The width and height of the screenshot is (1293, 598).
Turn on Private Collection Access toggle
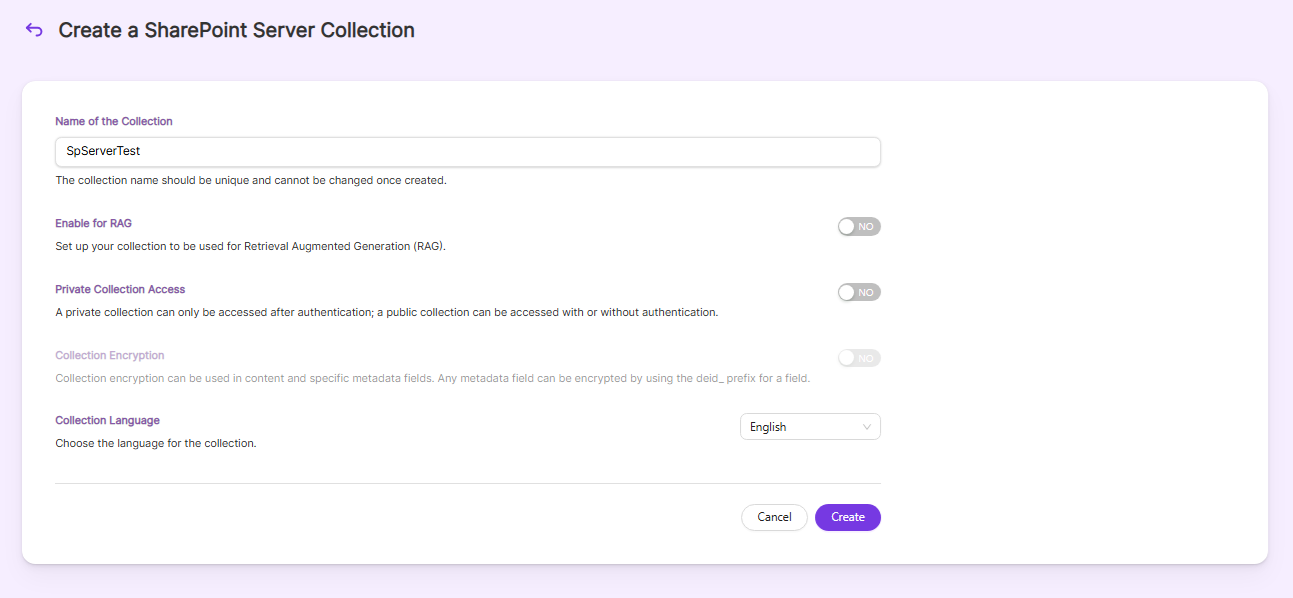[x=859, y=292]
